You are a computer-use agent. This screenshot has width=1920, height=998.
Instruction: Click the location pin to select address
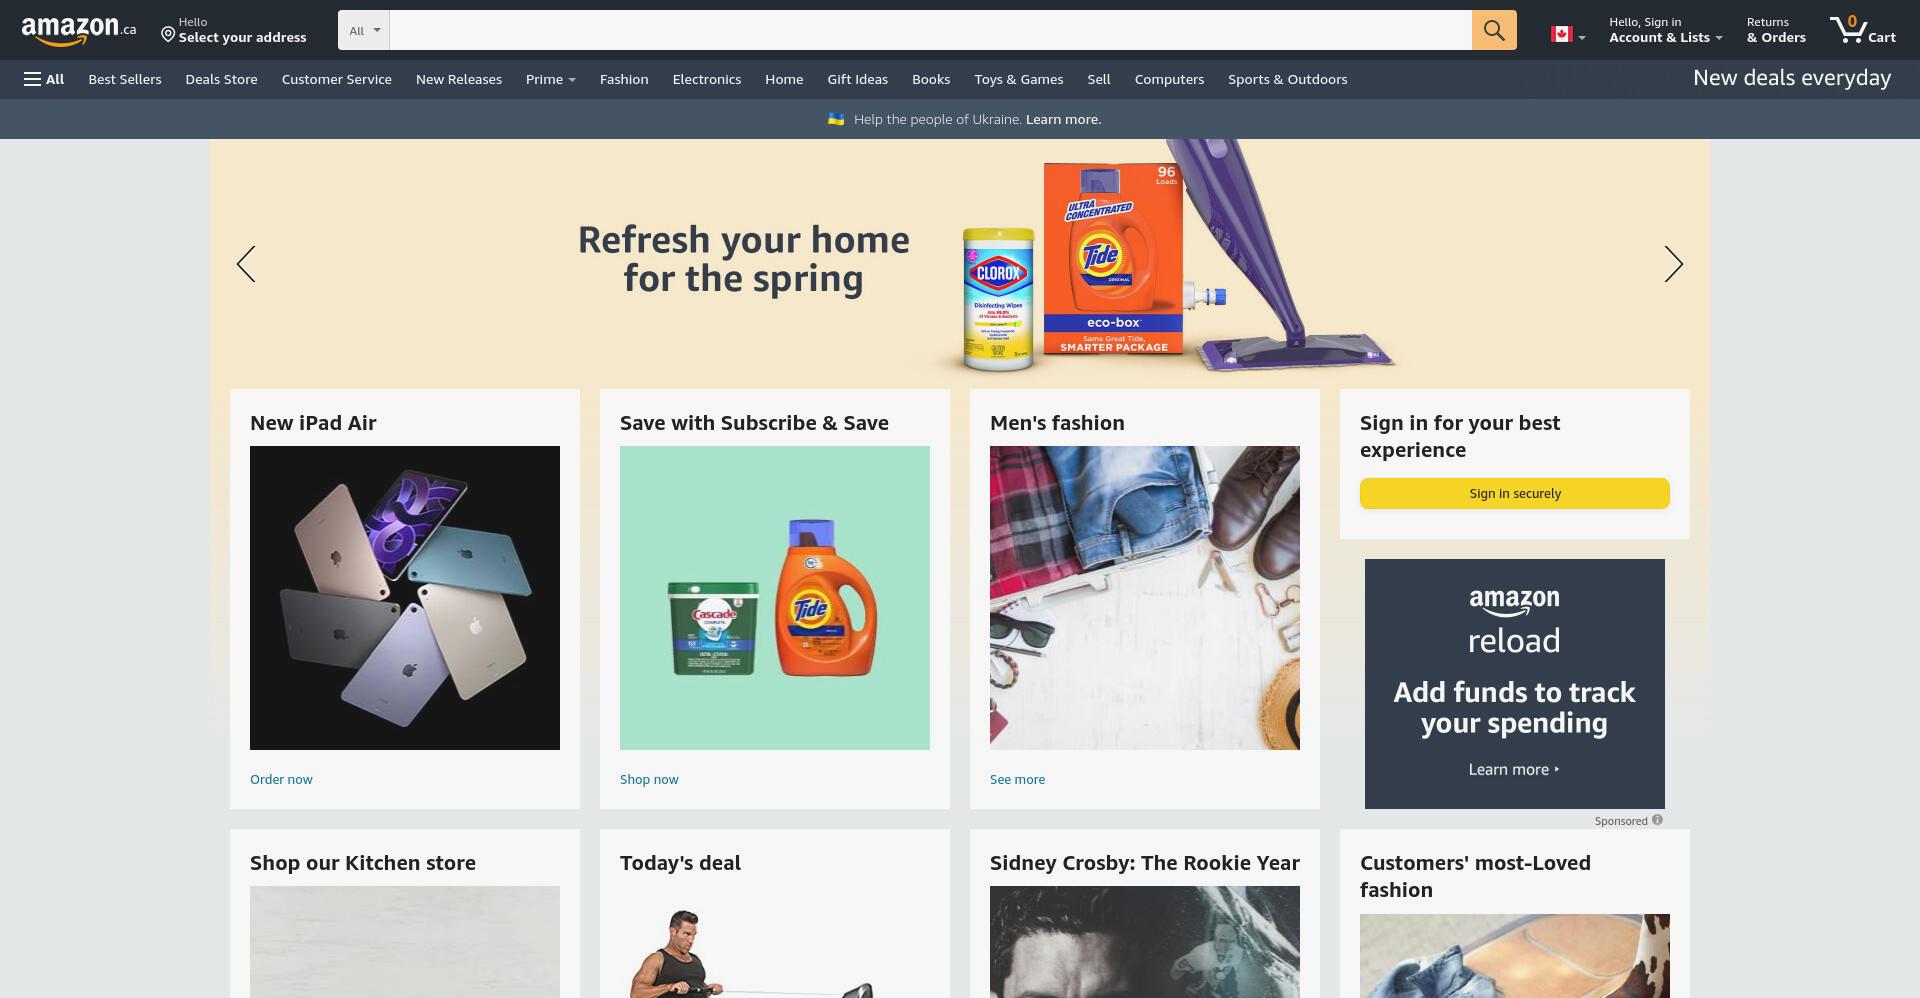(168, 35)
